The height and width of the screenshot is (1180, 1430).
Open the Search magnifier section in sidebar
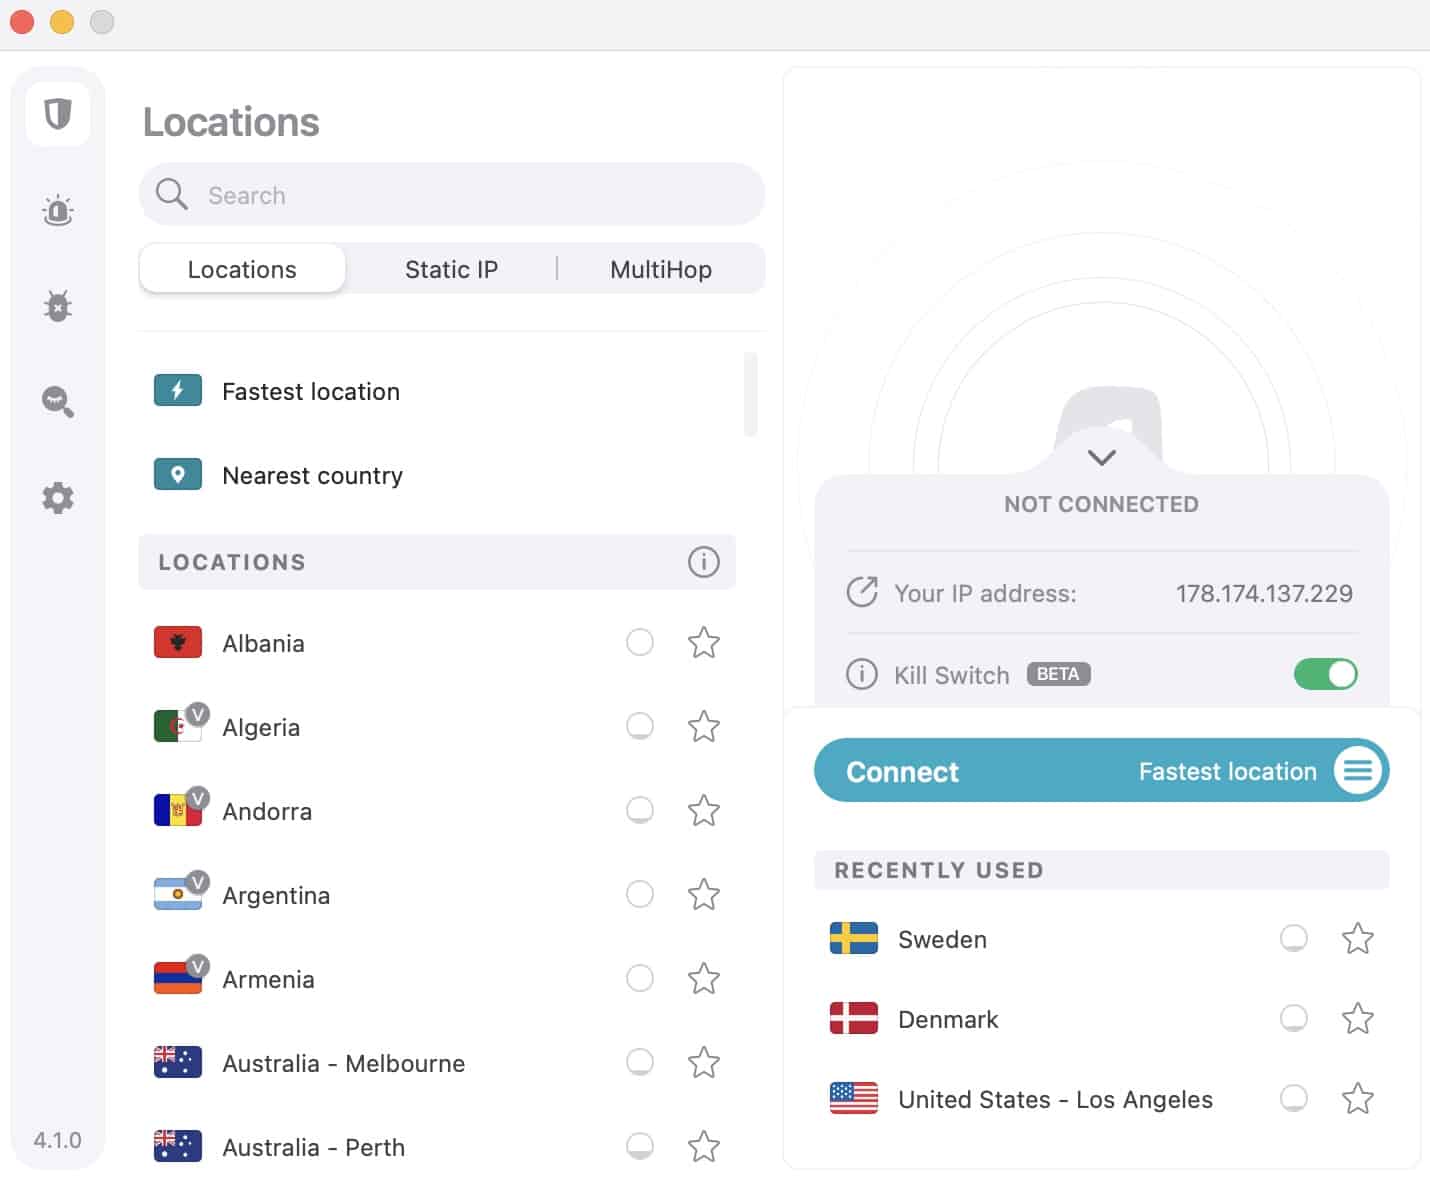58,402
